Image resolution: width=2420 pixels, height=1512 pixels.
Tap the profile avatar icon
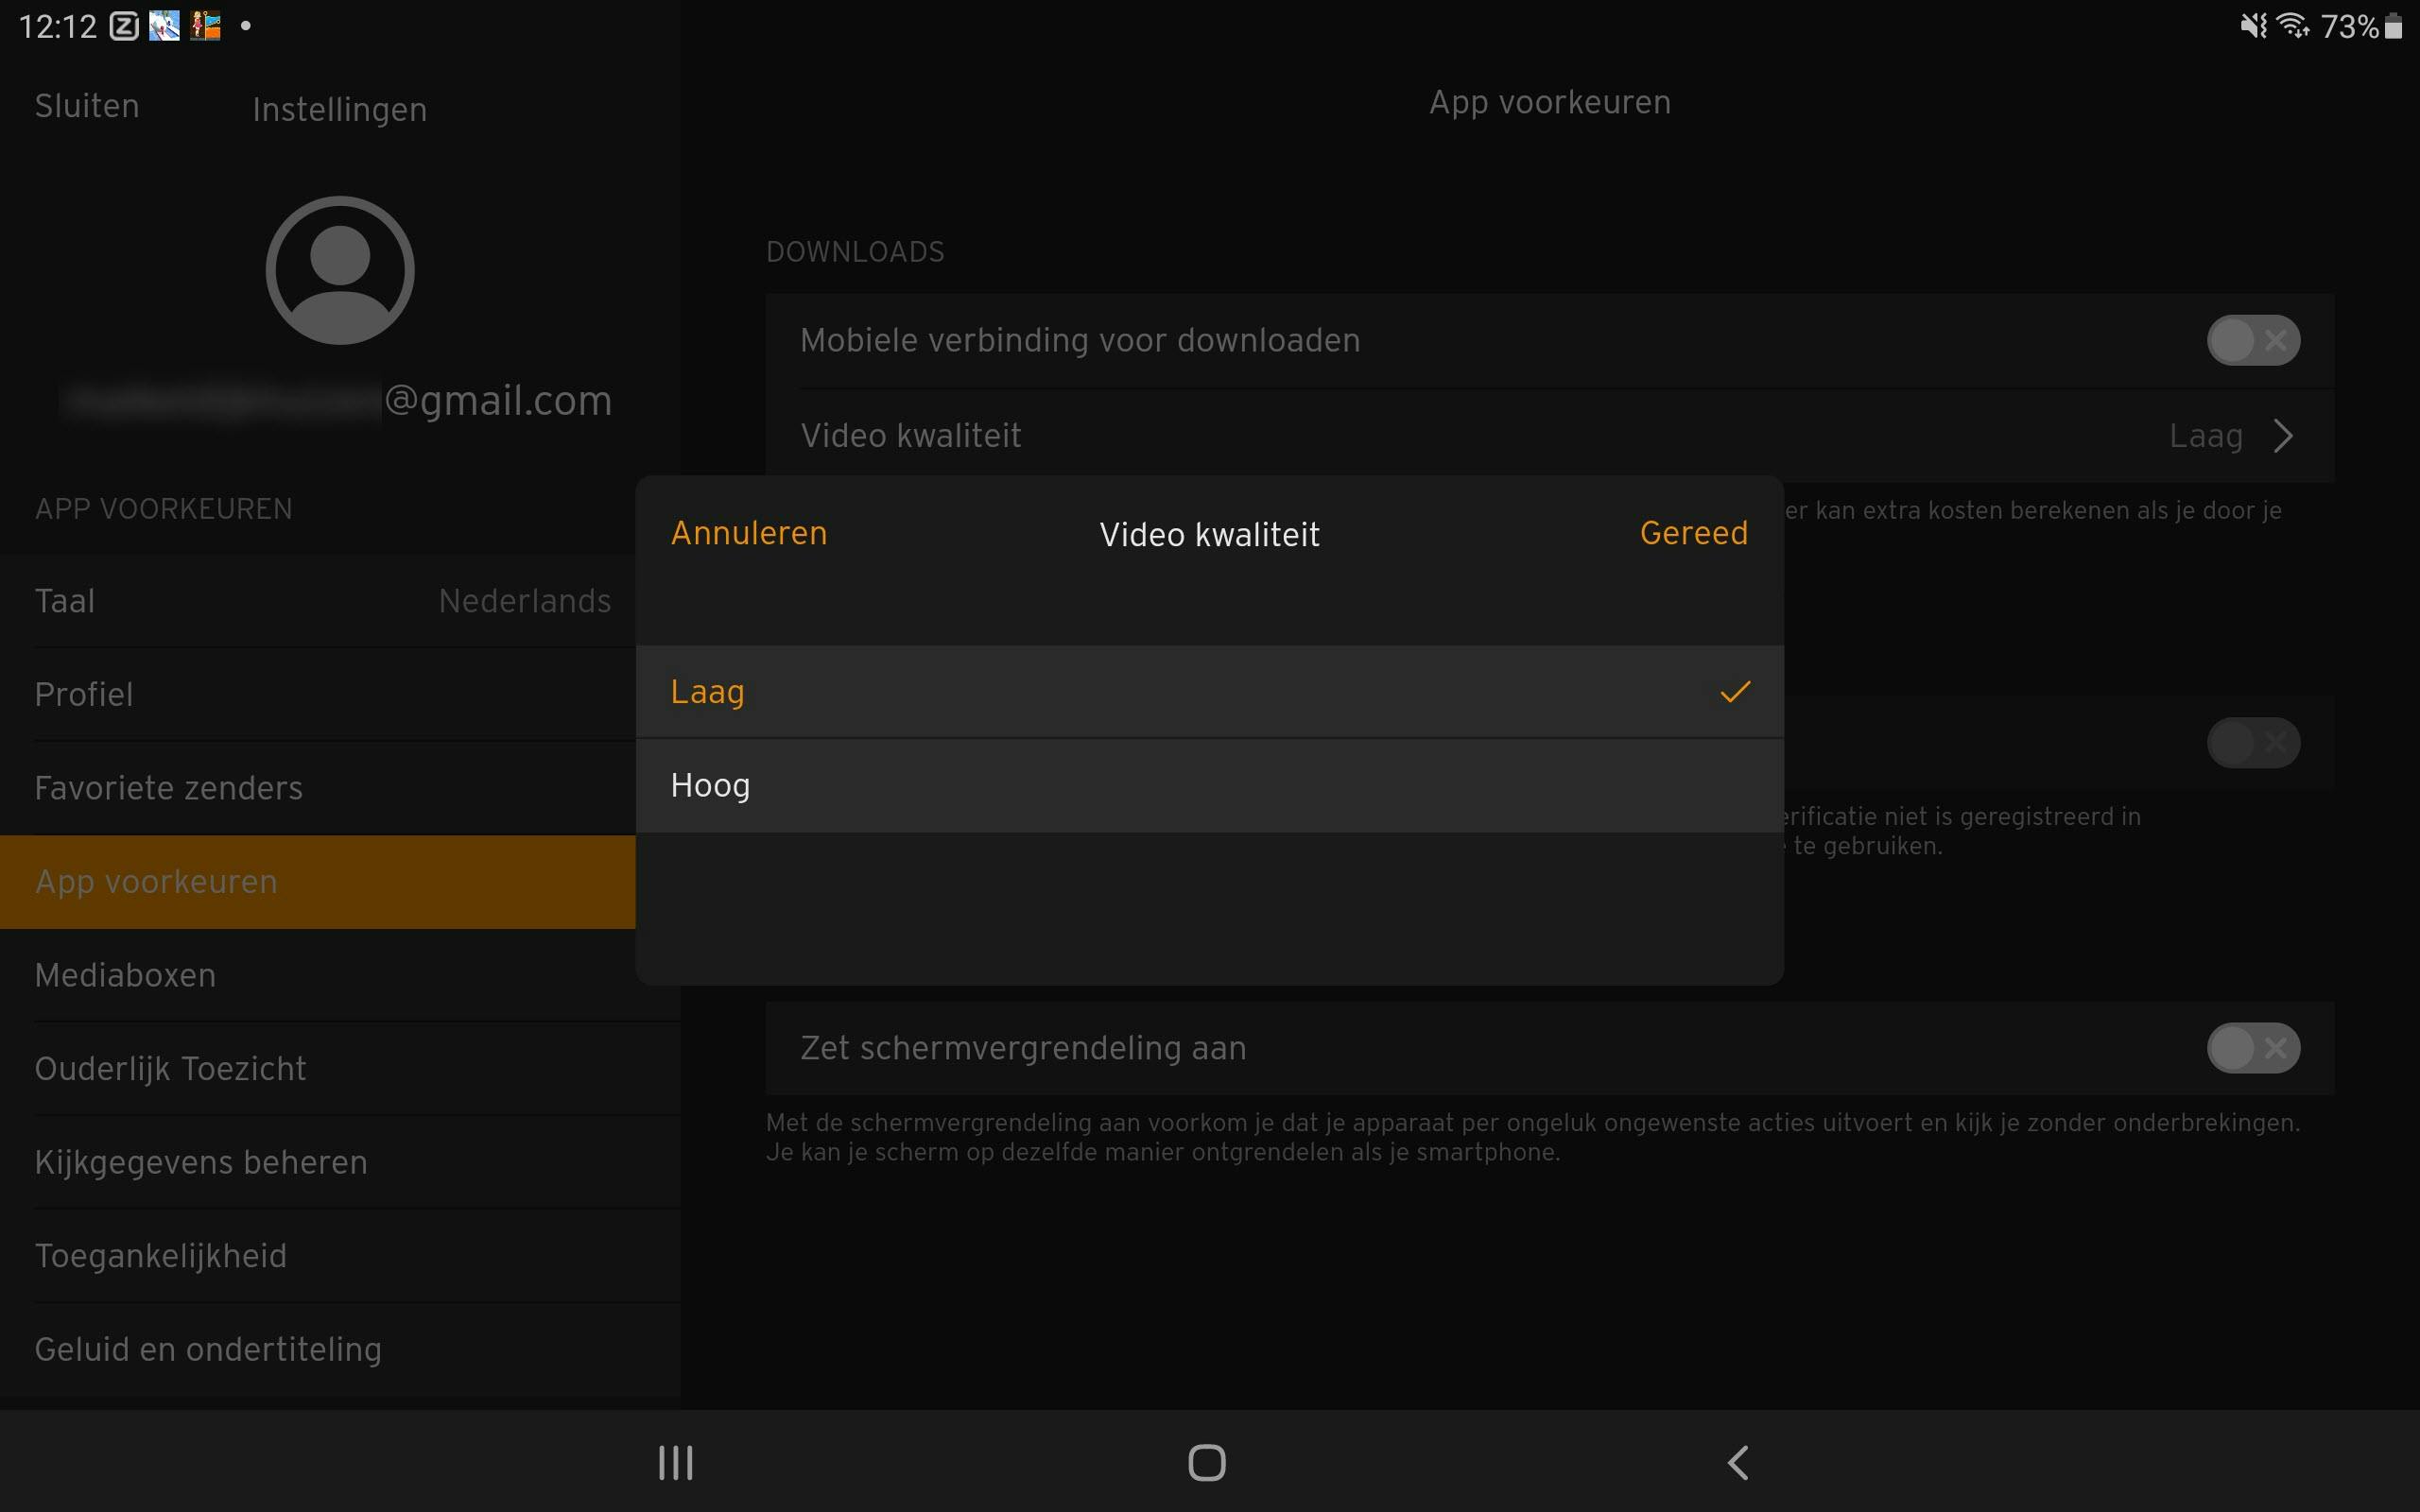click(340, 270)
